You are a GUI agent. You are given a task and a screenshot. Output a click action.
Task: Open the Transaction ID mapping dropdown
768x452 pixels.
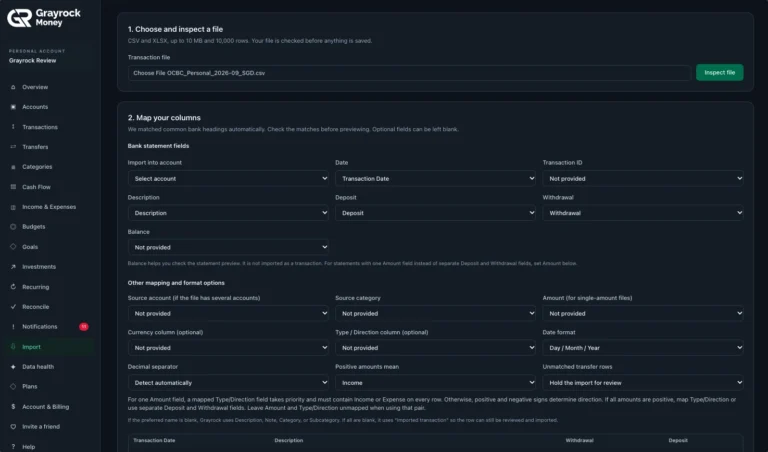coord(643,179)
